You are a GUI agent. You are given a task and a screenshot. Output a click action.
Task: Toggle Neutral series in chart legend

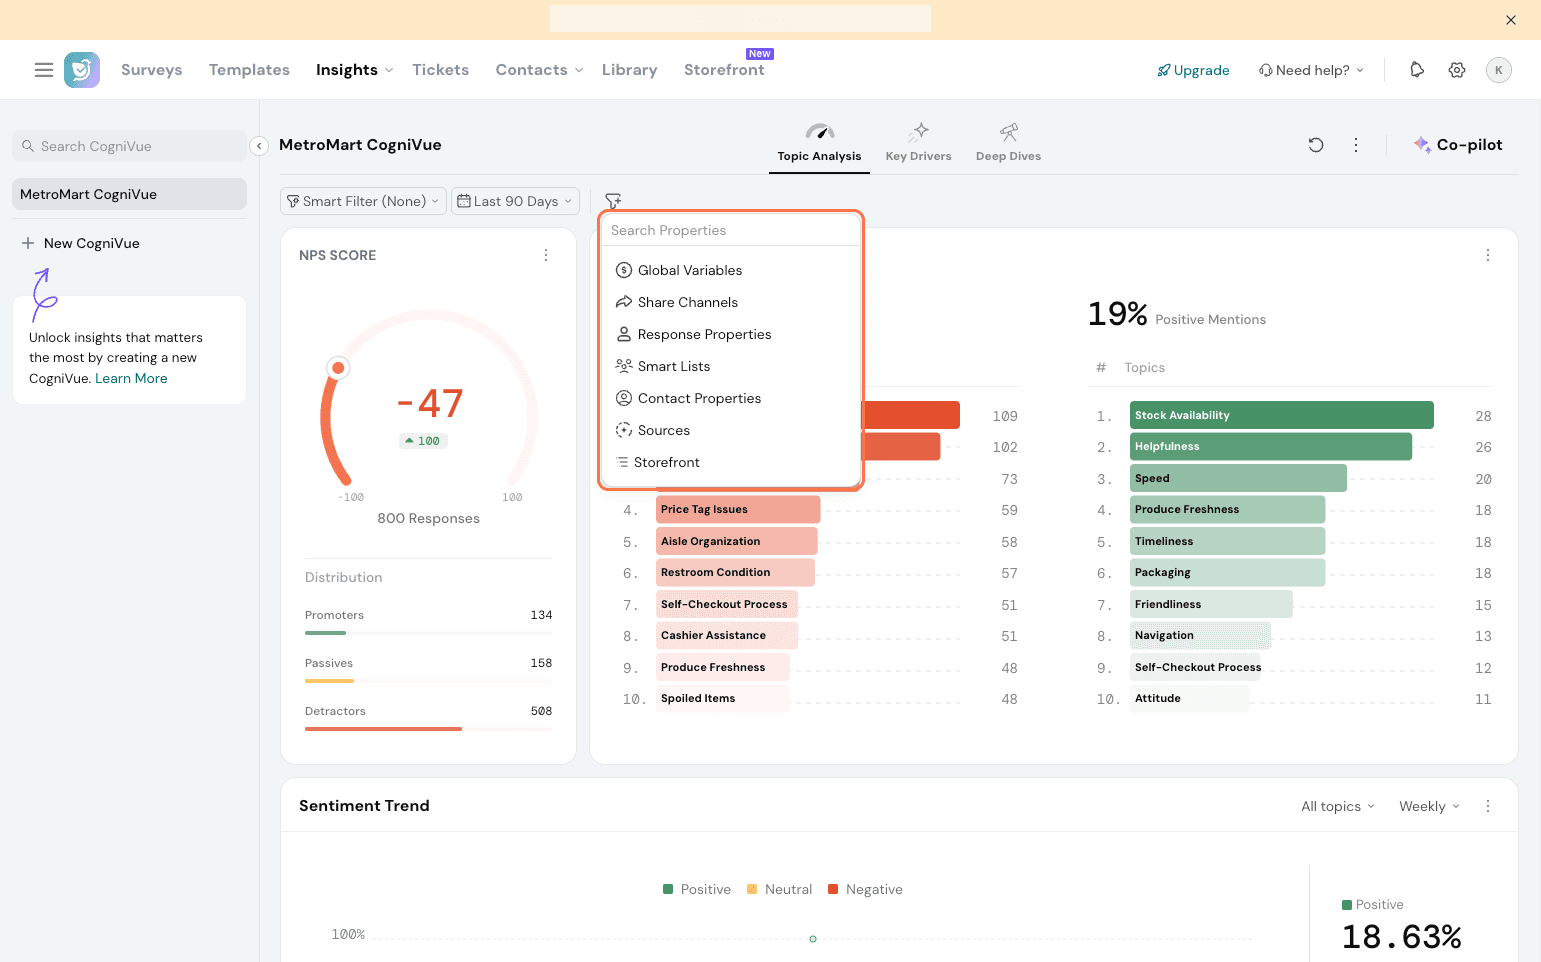point(779,889)
